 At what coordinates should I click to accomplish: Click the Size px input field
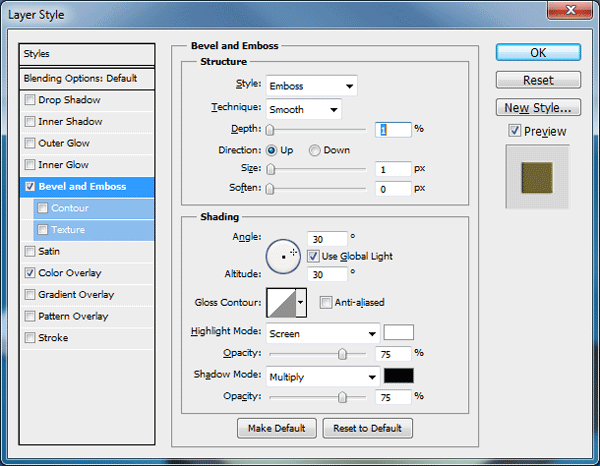[393, 169]
